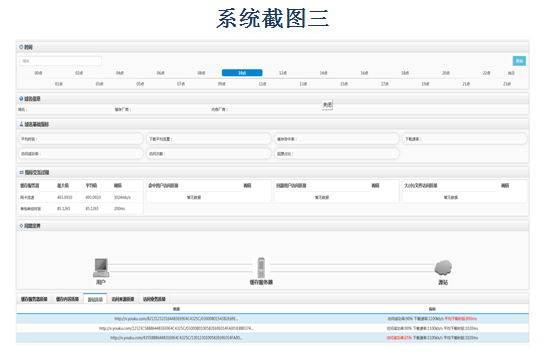Screen dimensions: 544x361
Task: Click the list icon beside 指标交互过程 header
Action: pyautogui.click(x=21, y=172)
